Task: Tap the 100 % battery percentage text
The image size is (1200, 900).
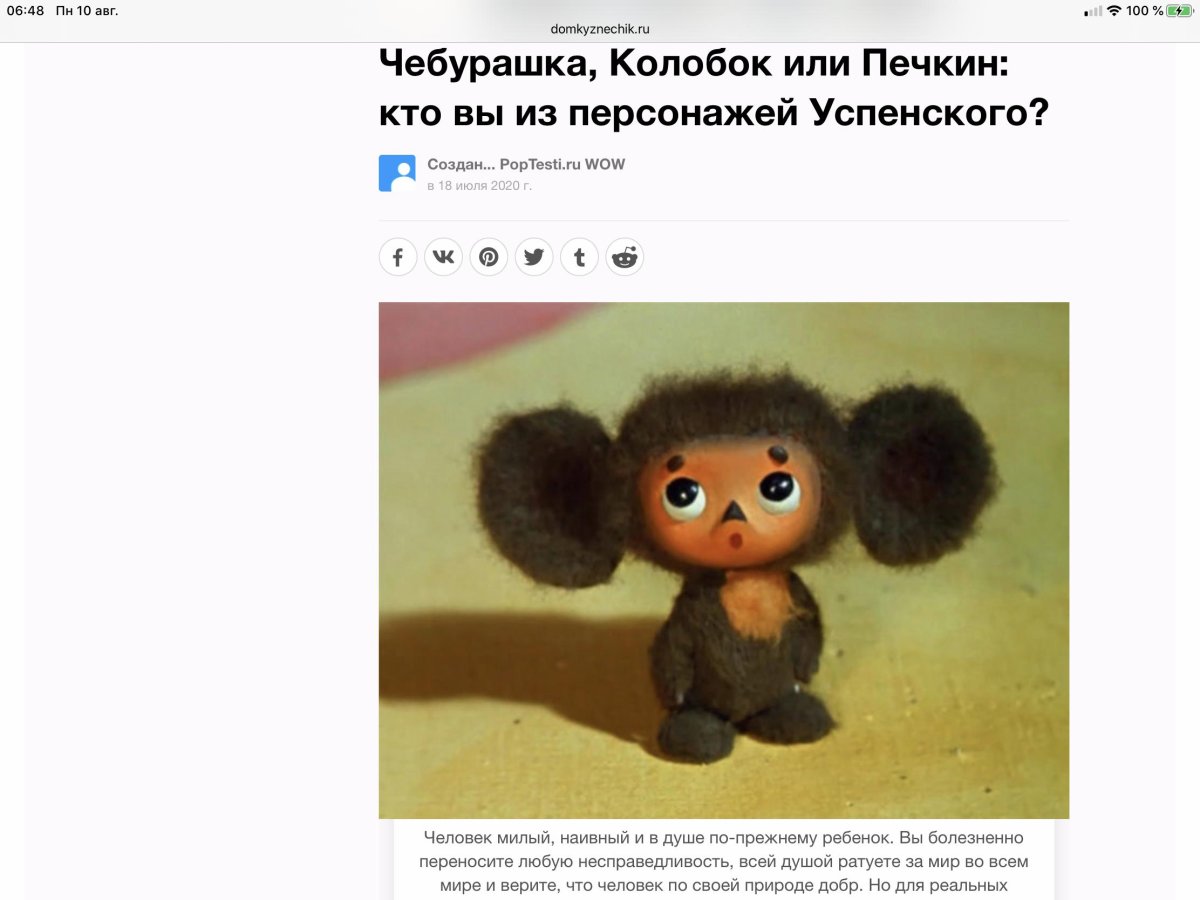Action: click(x=1145, y=11)
